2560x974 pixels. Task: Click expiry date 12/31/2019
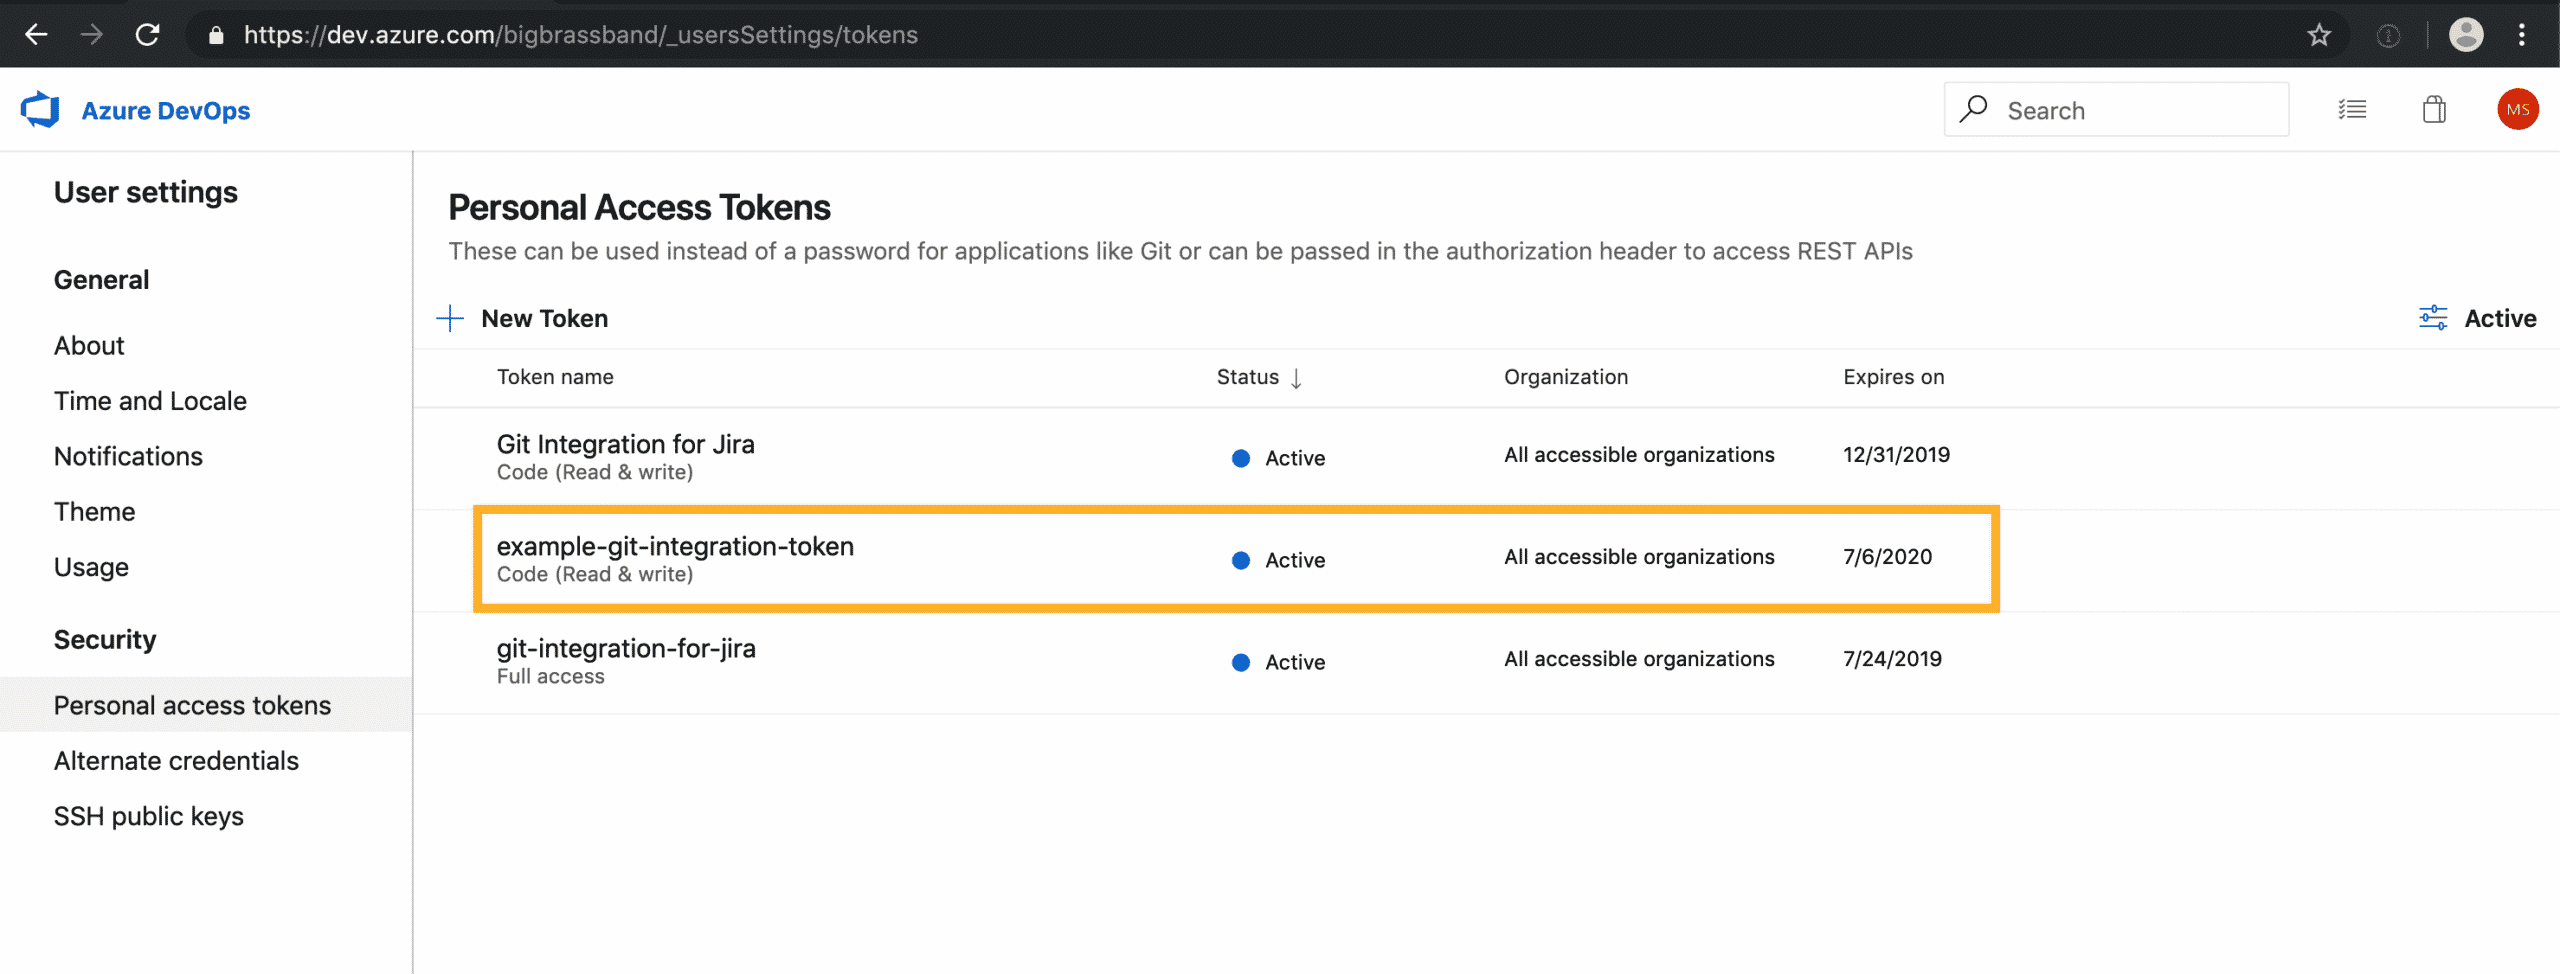pyautogui.click(x=1896, y=455)
